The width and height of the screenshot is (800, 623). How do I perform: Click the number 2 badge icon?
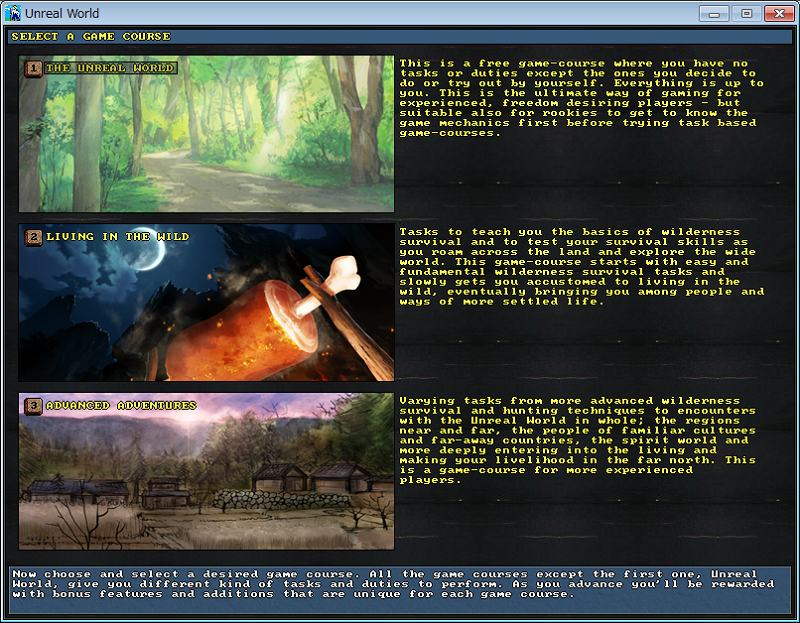[x=34, y=237]
